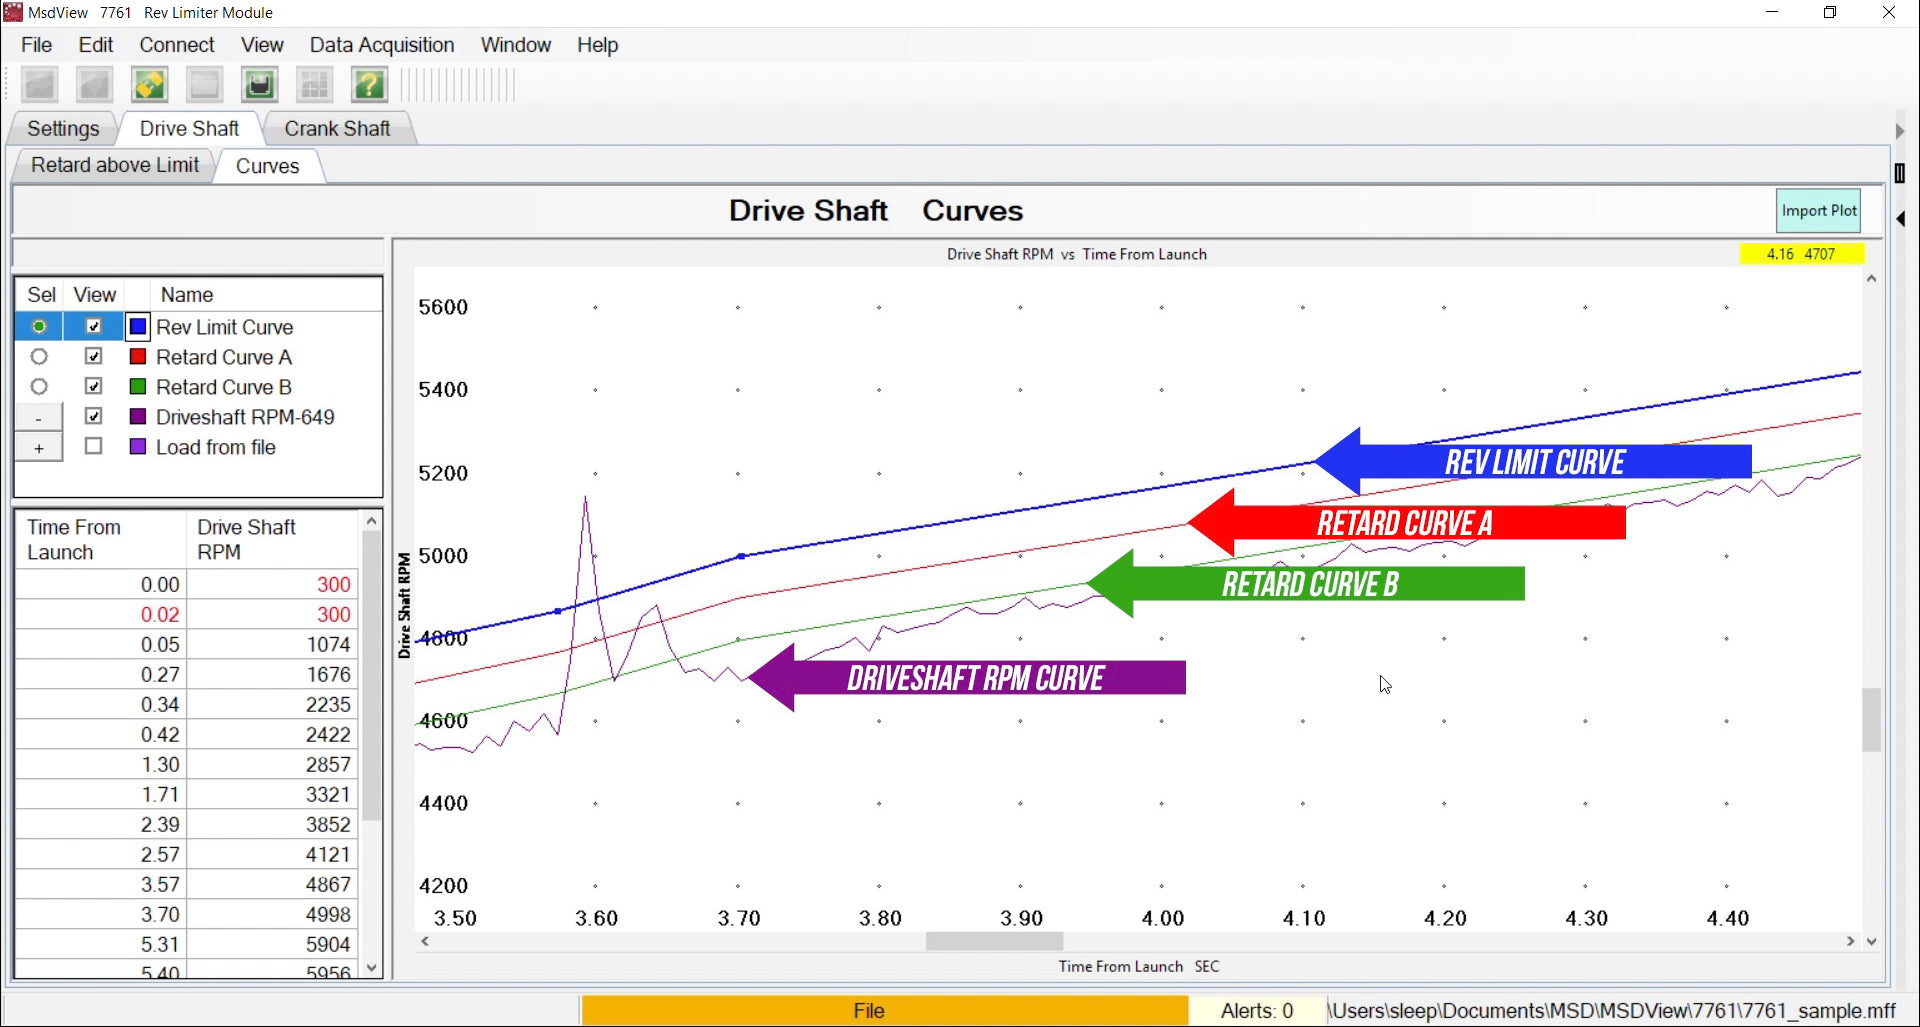Click the Import Plot button
1920x1027 pixels.
click(1818, 211)
